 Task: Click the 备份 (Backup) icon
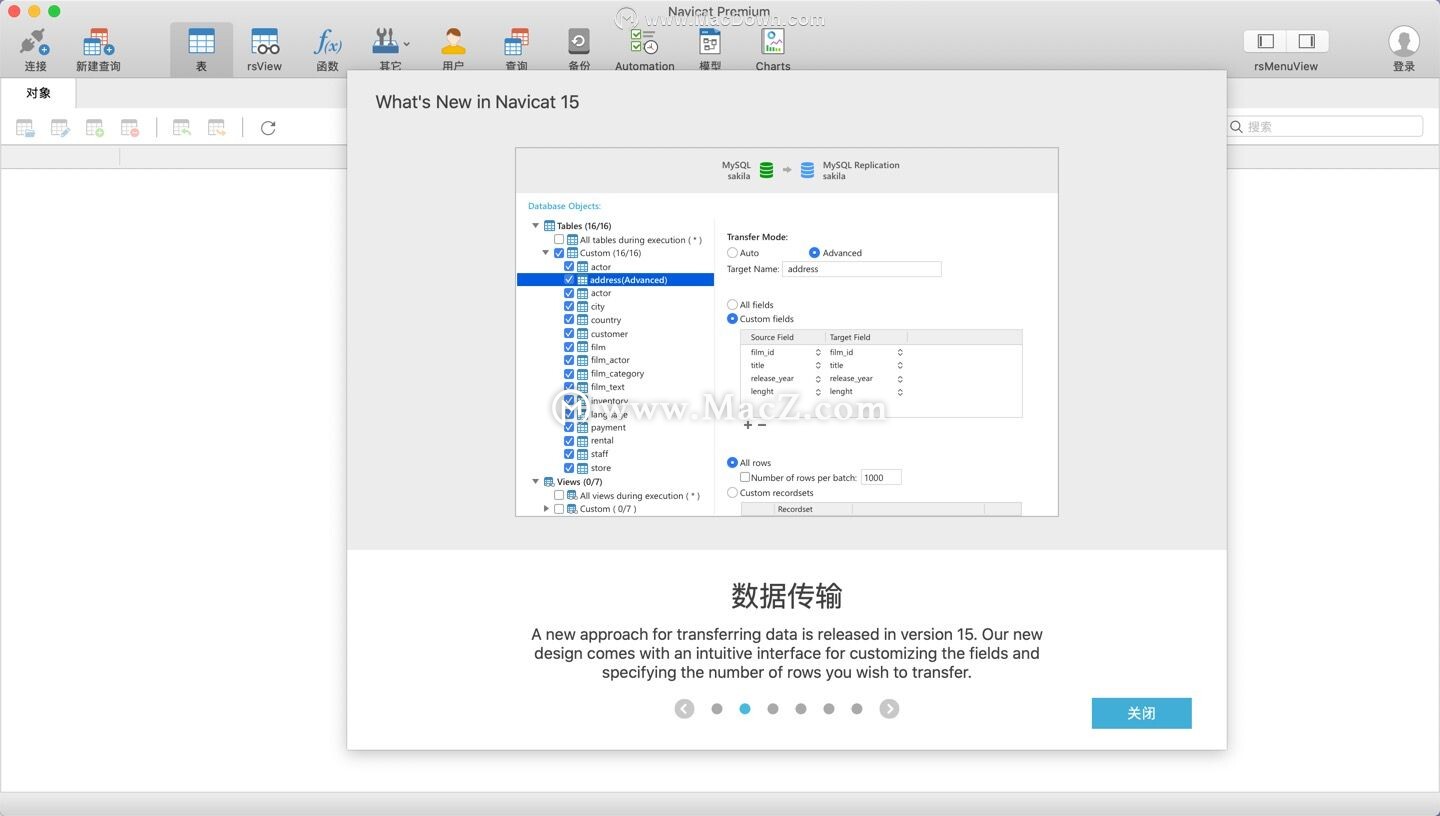click(579, 42)
